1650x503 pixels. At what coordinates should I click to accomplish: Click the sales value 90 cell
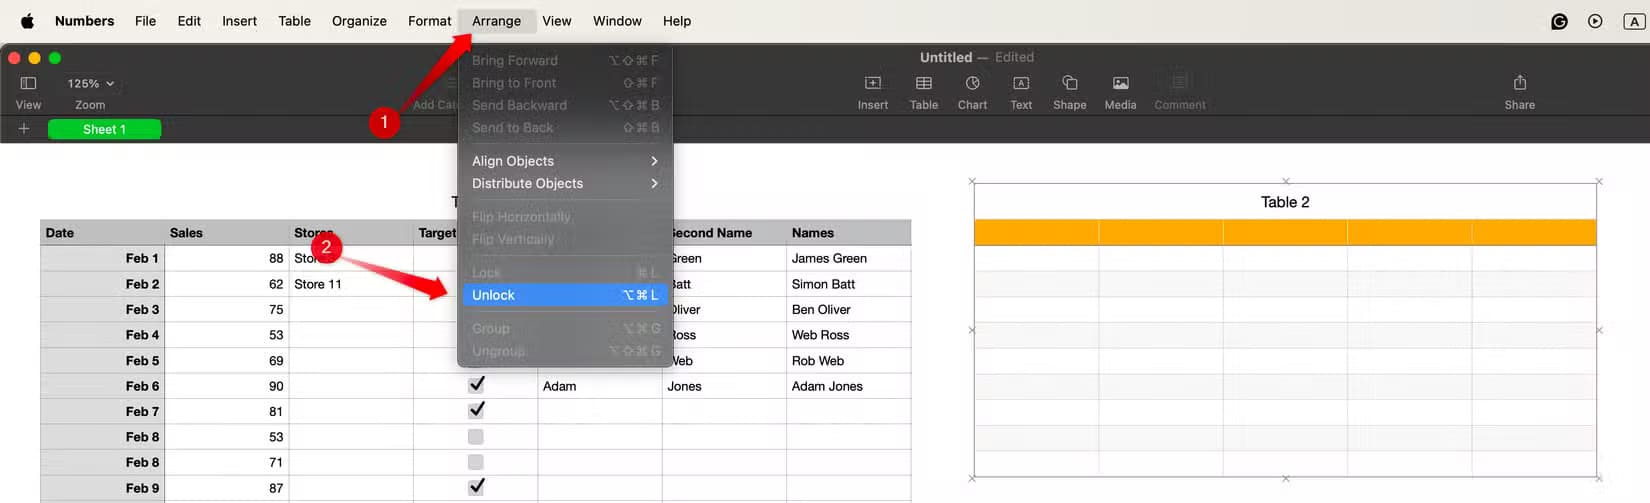pyautogui.click(x=227, y=386)
